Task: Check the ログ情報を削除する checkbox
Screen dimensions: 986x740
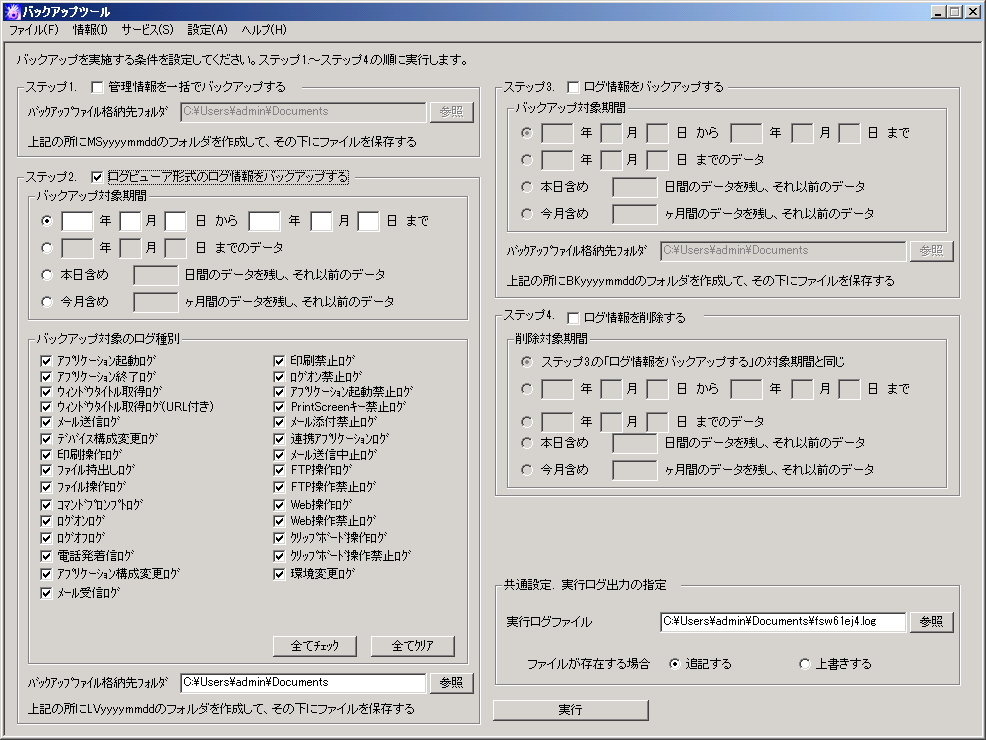Action: point(574,318)
